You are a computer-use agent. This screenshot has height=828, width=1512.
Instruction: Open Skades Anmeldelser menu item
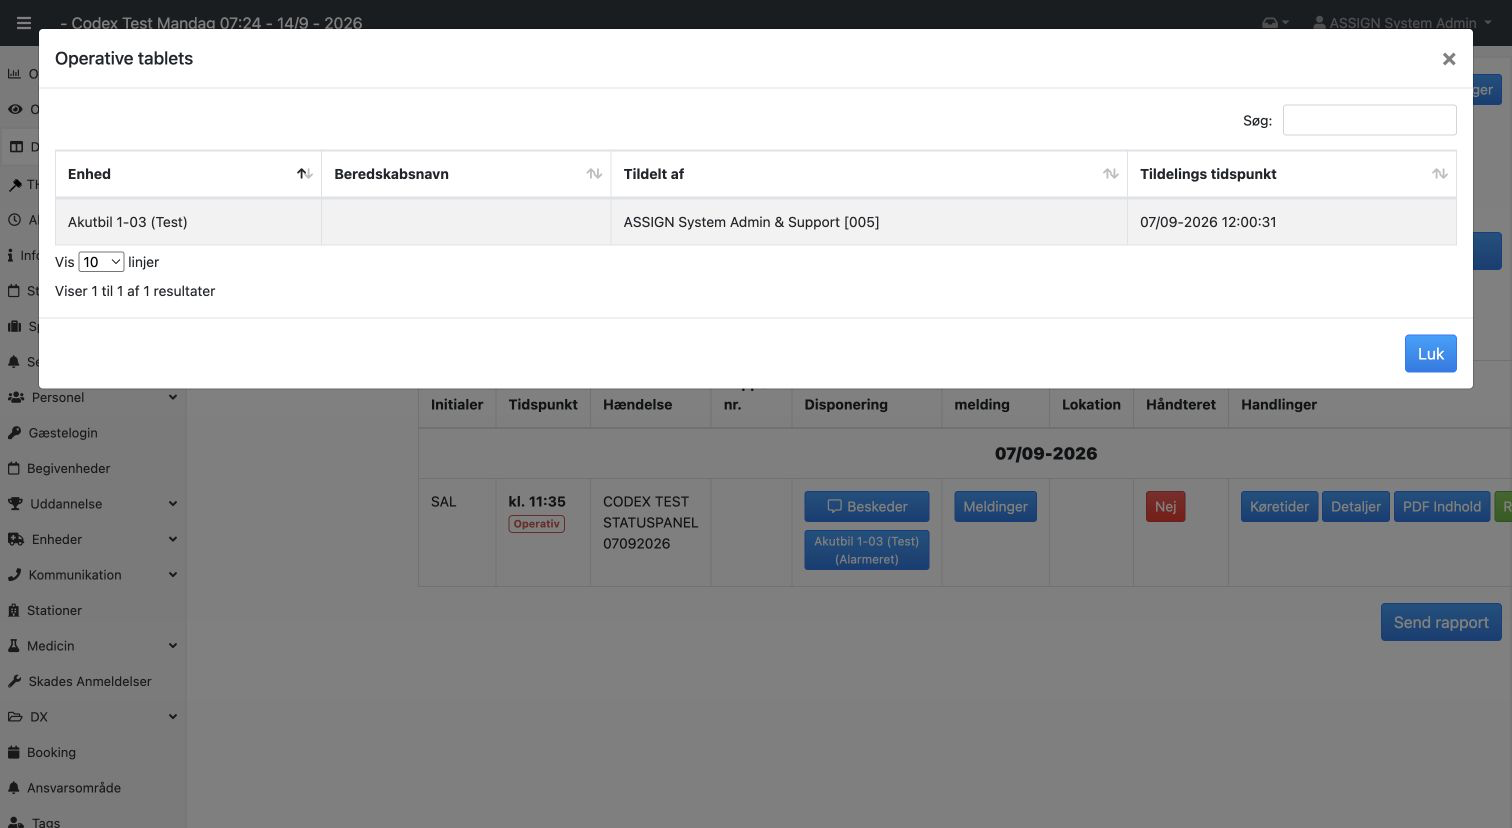coord(90,681)
